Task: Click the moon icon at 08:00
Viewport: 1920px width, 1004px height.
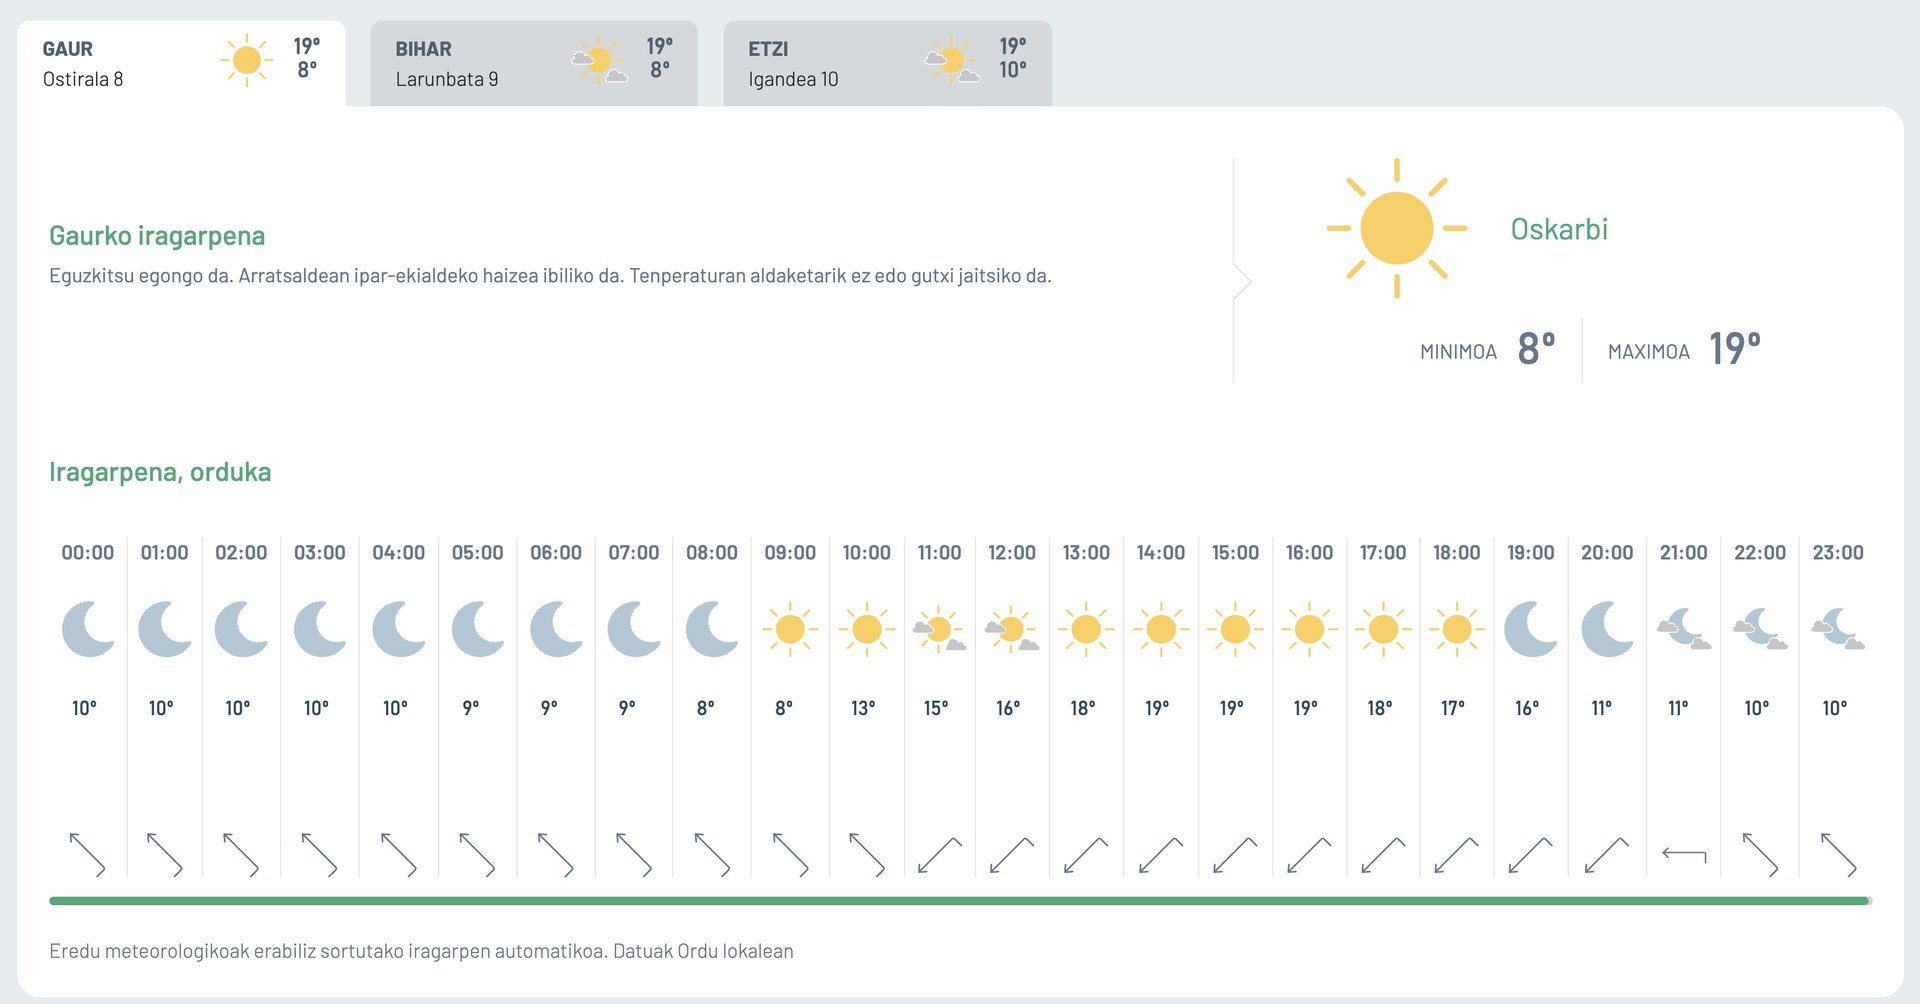Action: coord(712,629)
